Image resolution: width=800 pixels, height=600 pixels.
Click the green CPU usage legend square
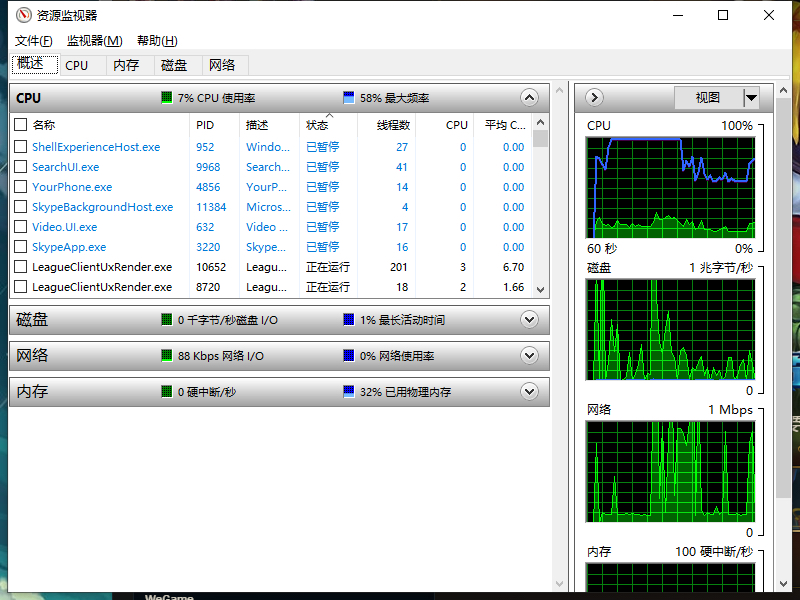(166, 97)
